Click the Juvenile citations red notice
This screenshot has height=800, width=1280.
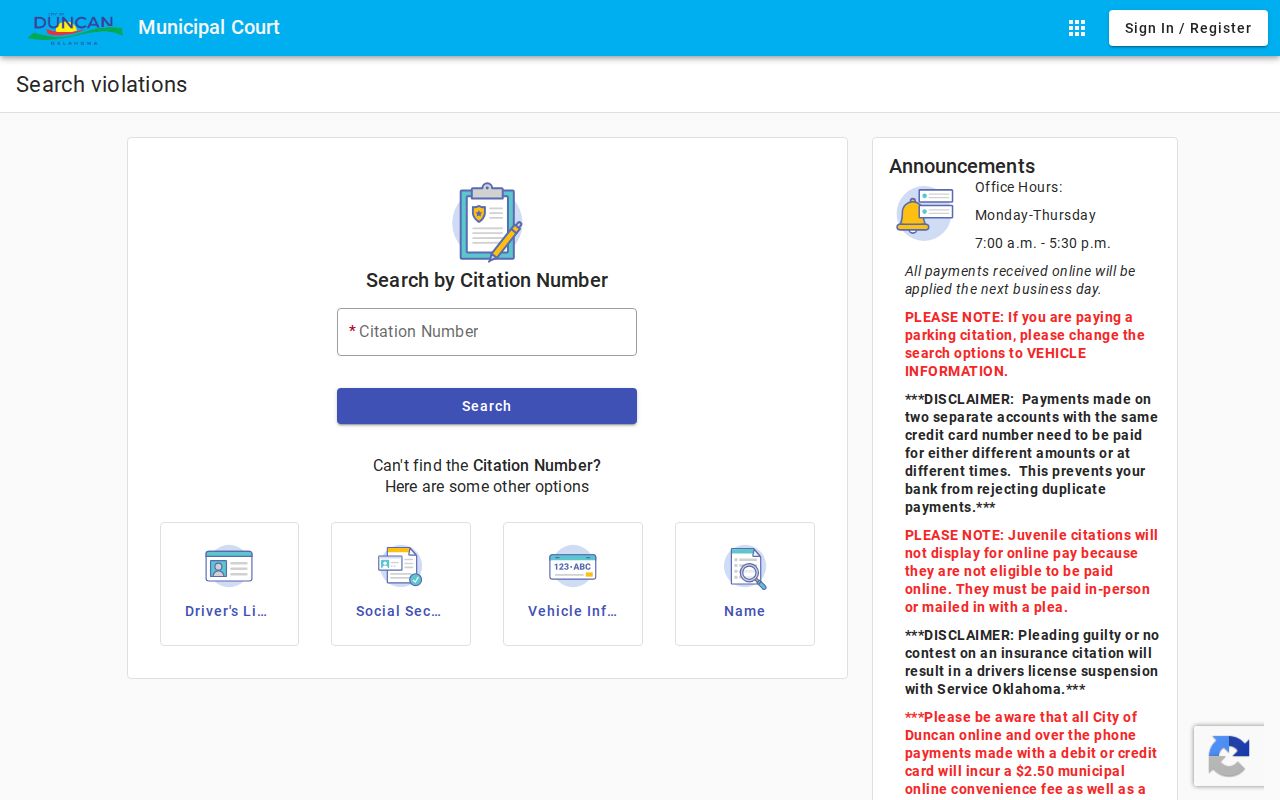[1031, 571]
